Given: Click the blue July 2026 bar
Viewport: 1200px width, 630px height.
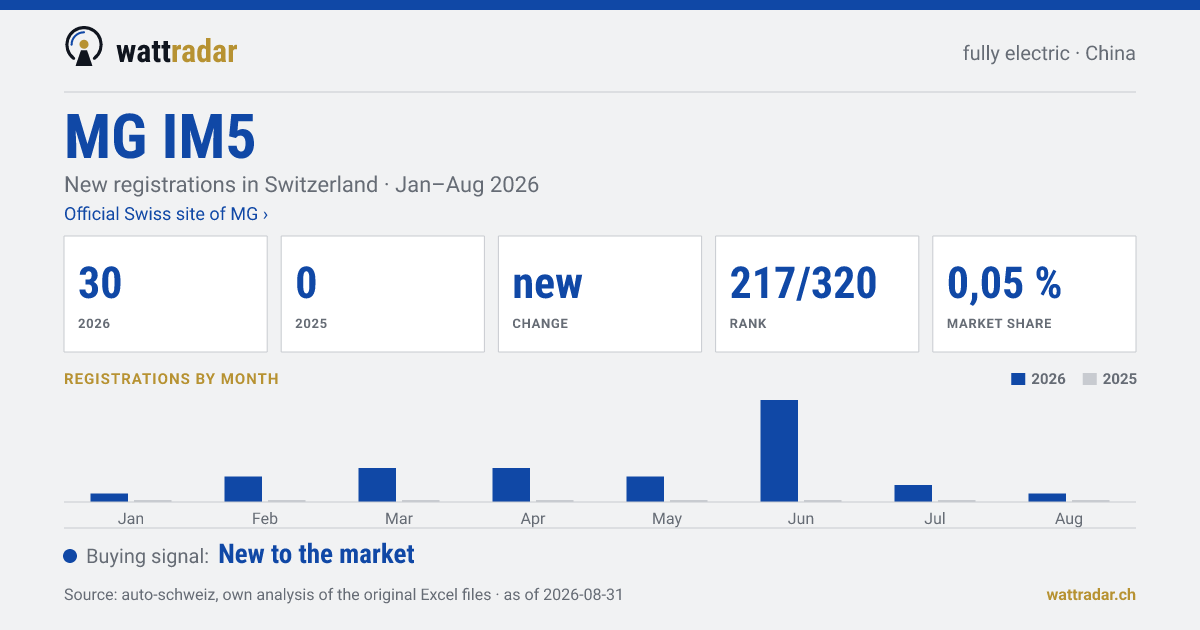Looking at the screenshot, I should point(913,493).
